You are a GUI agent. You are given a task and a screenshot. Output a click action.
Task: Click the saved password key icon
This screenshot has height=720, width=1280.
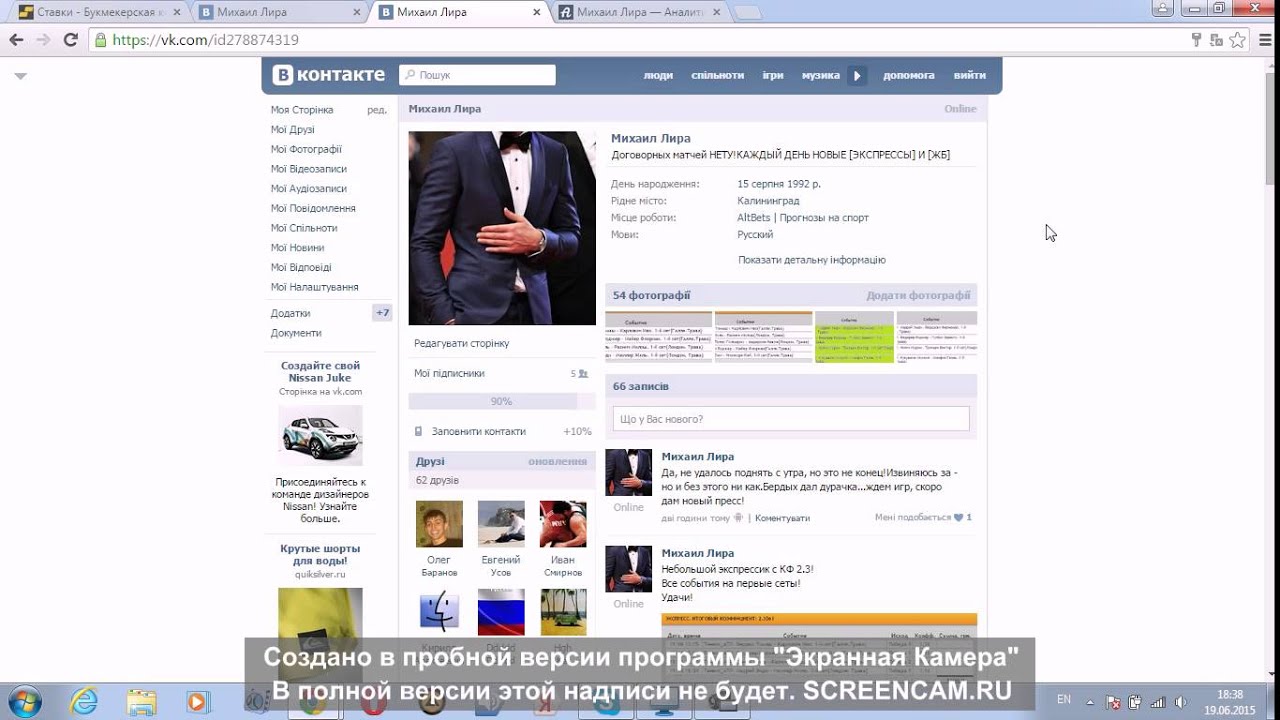pyautogui.click(x=1197, y=40)
